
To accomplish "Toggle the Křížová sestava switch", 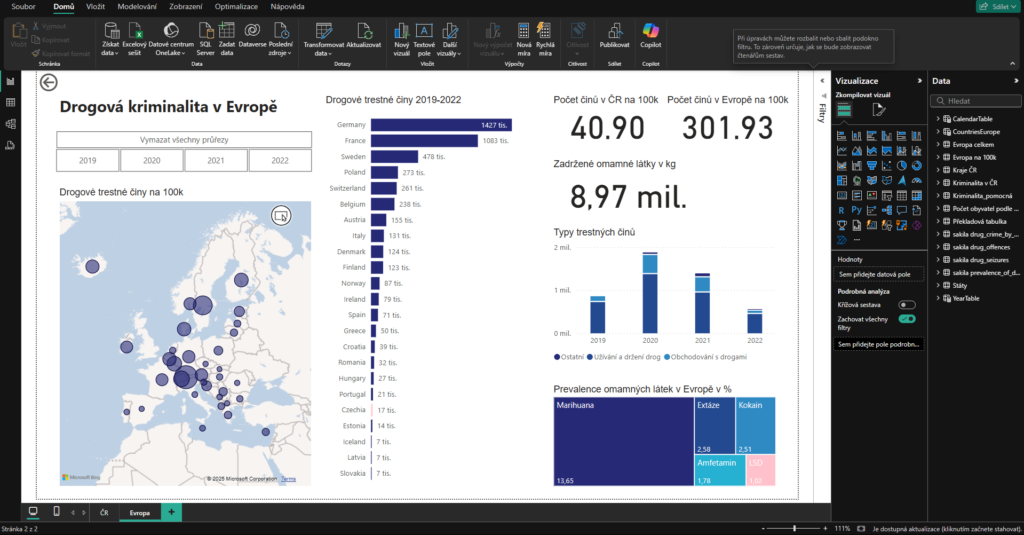I will pyautogui.click(x=907, y=304).
